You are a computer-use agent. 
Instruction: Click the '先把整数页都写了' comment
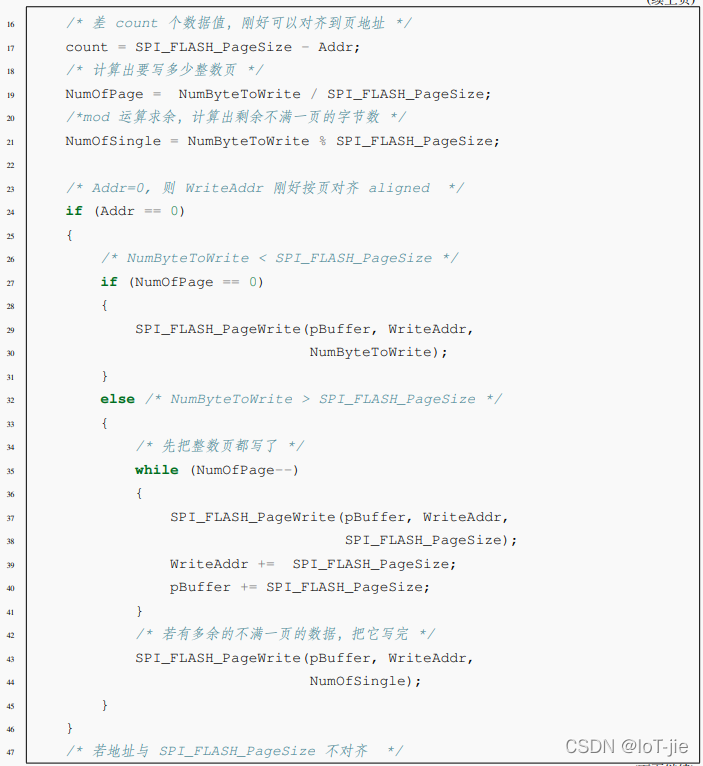[x=220, y=446]
